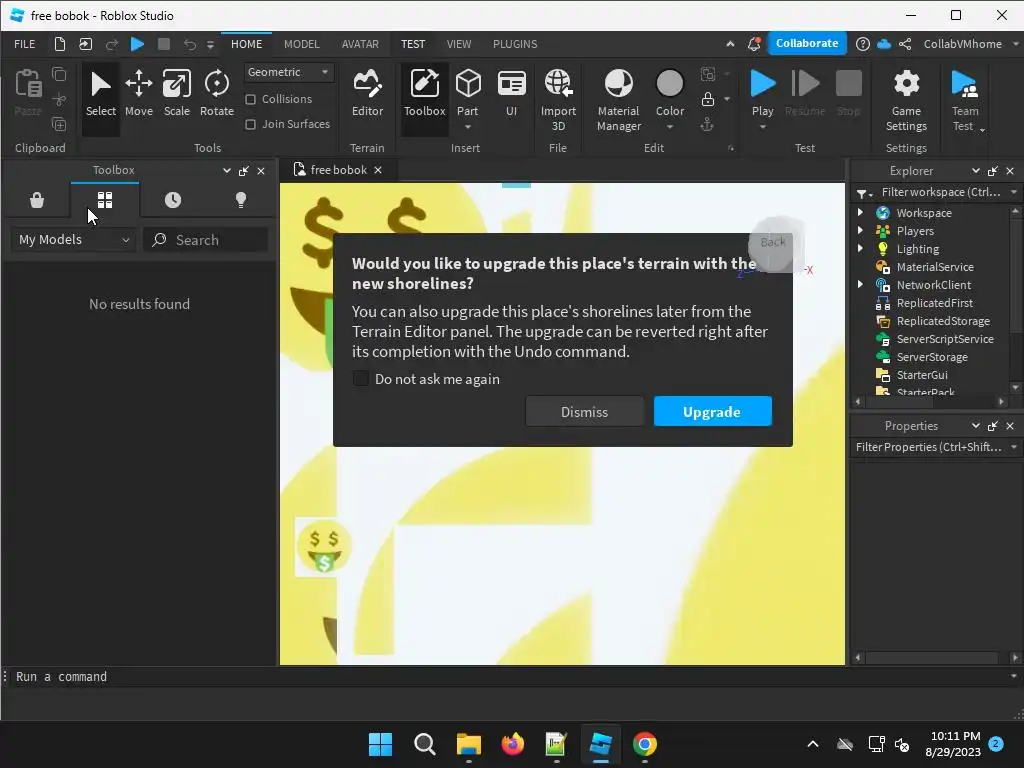Click the Color tool
This screenshot has height=768, width=1024.
670,91
